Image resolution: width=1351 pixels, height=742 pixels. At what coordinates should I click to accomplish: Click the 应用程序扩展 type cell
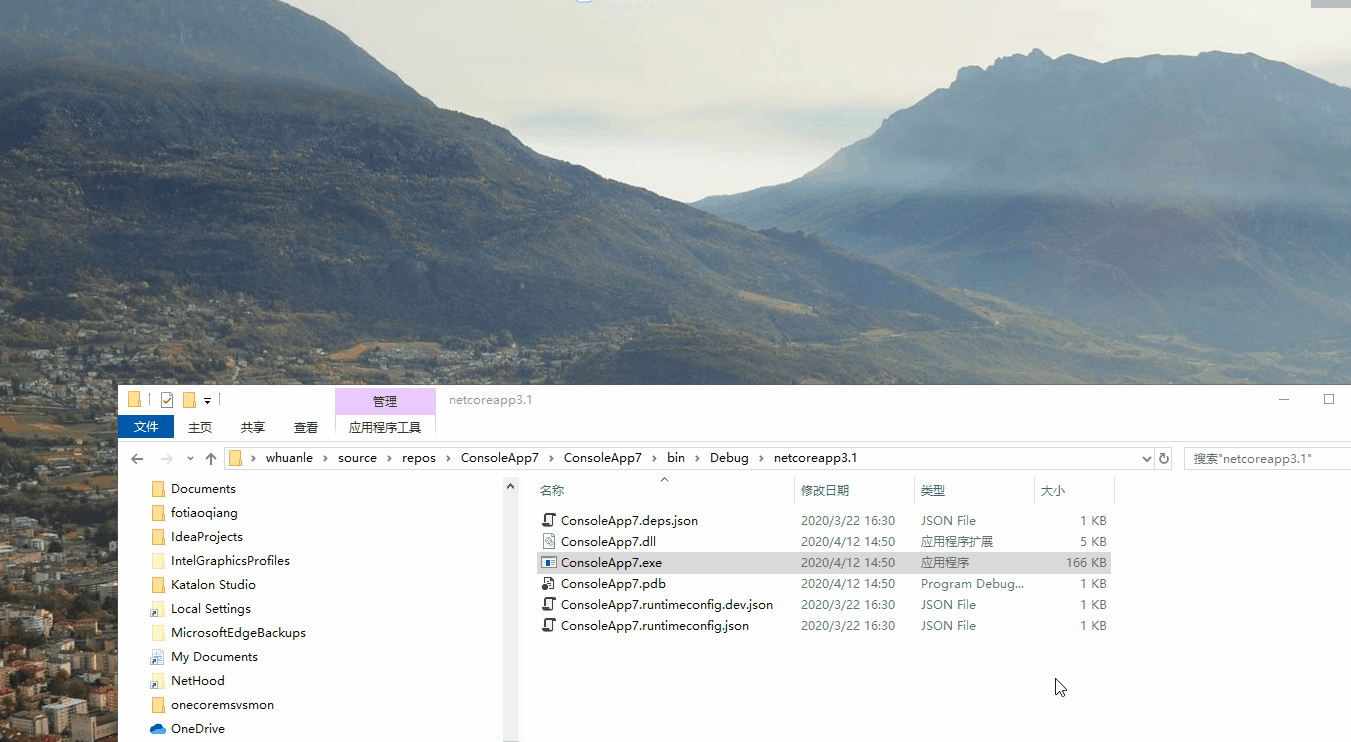click(x=956, y=542)
